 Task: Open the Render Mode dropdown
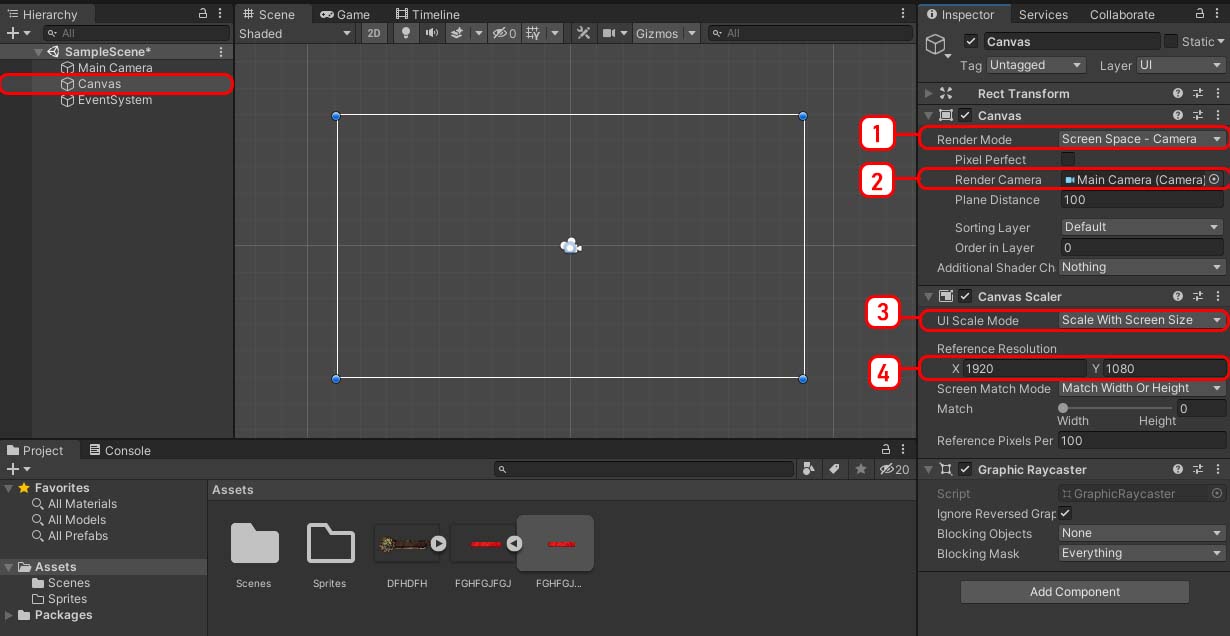click(x=1141, y=139)
